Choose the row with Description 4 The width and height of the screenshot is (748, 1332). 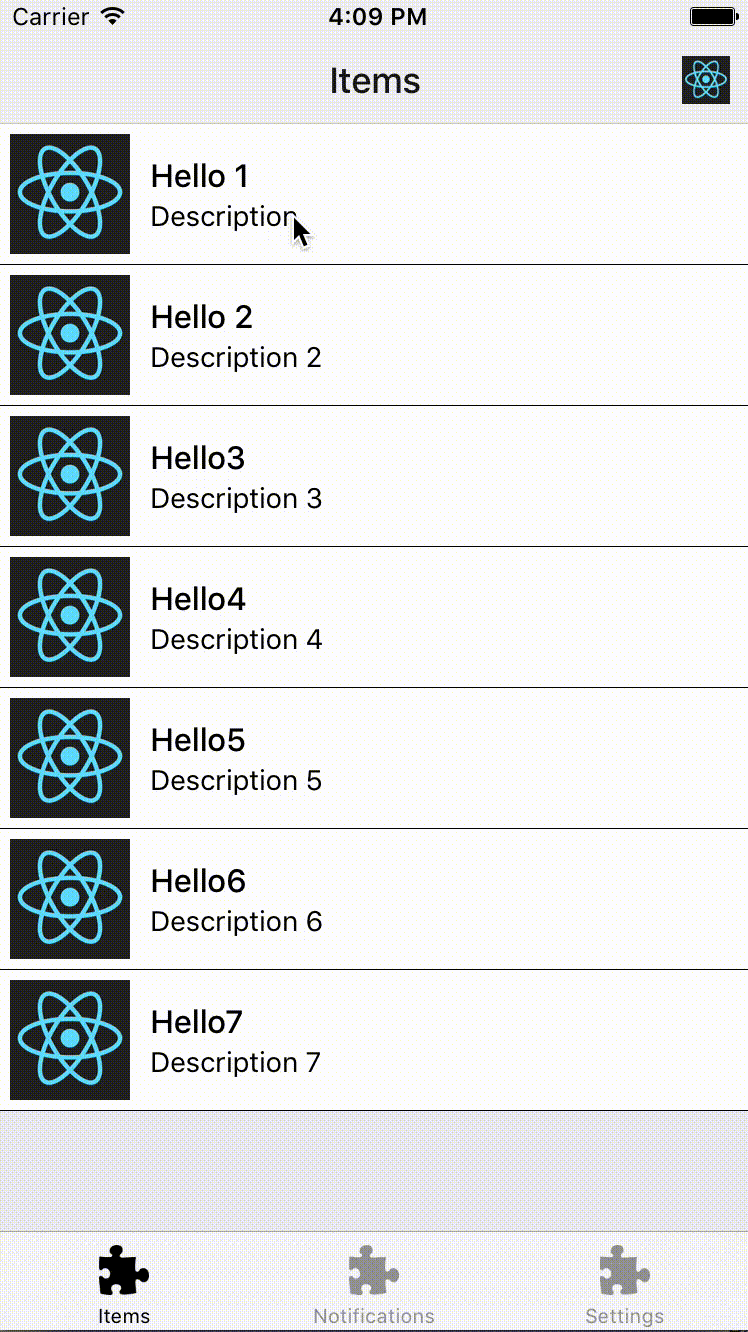click(374, 617)
